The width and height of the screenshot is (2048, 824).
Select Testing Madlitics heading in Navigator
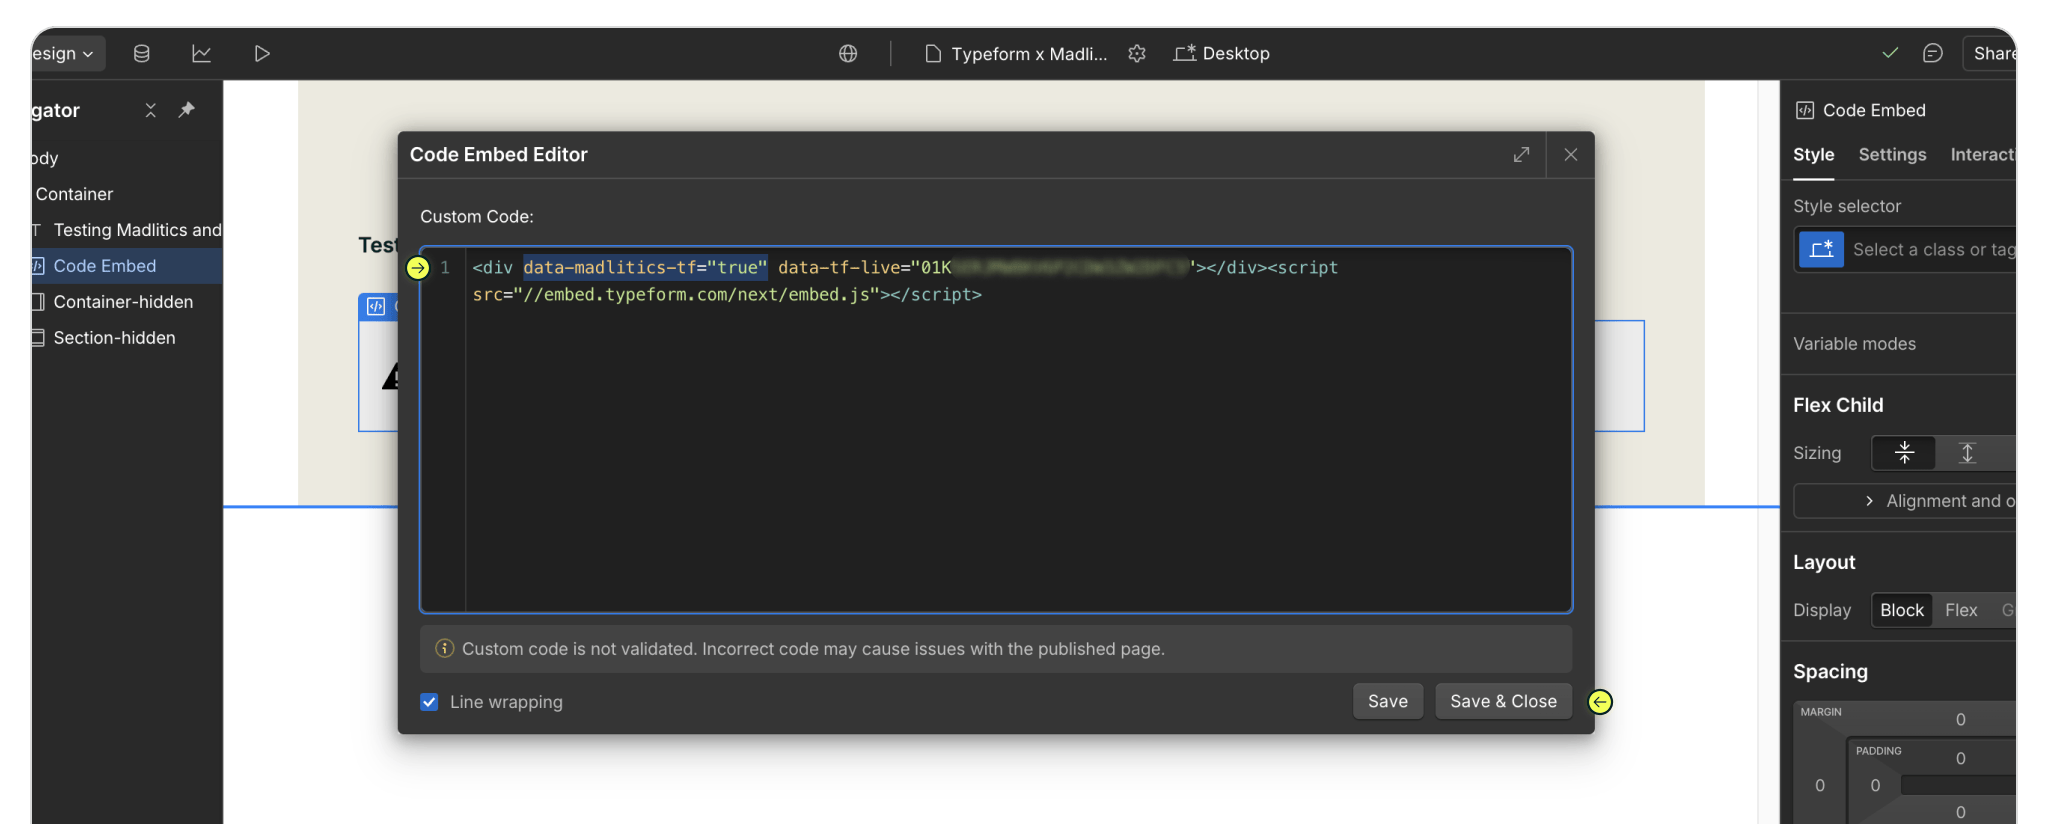pyautogui.click(x=127, y=230)
